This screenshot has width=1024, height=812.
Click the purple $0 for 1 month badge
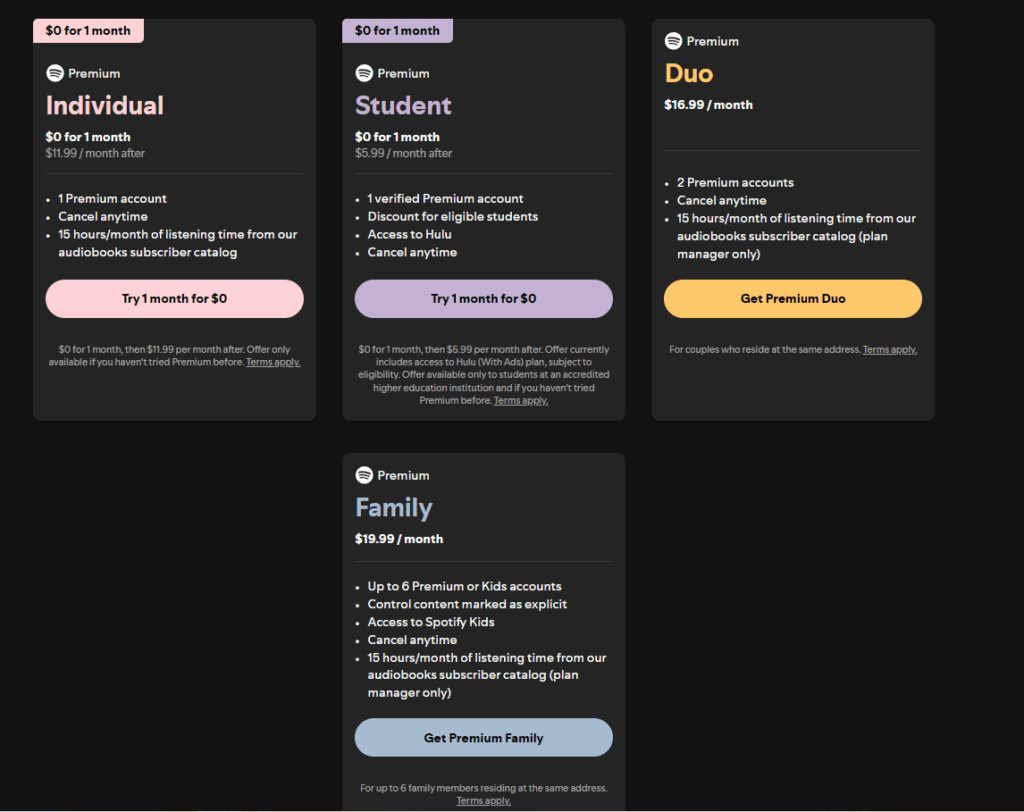[x=397, y=31]
